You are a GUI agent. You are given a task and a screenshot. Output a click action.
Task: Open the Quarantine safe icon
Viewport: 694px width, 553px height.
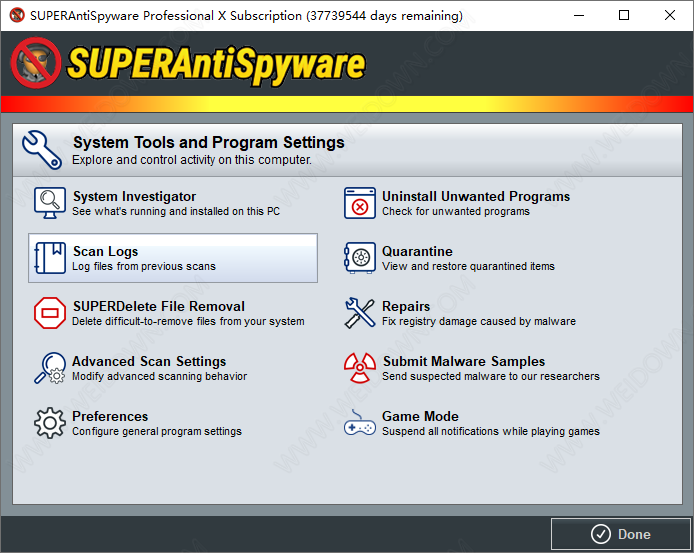[360, 258]
